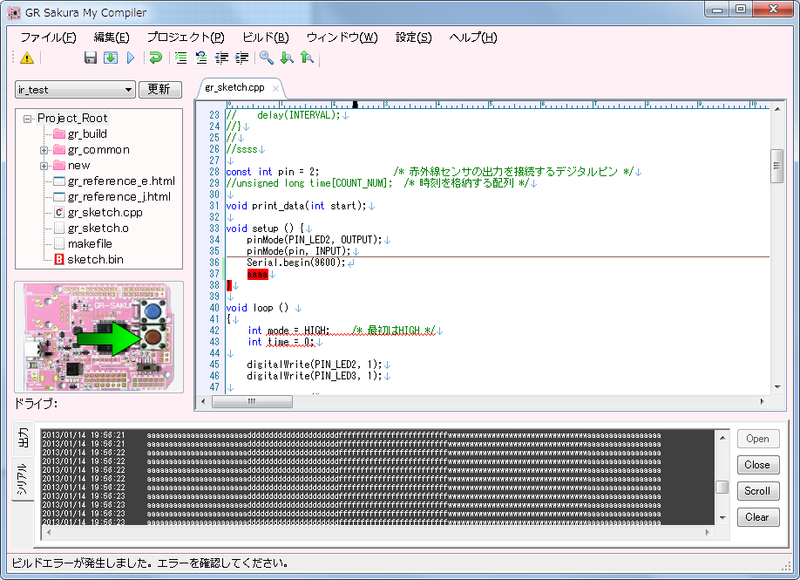The height and width of the screenshot is (580, 800).
Task: Click the Clear button
Action: (x=758, y=517)
